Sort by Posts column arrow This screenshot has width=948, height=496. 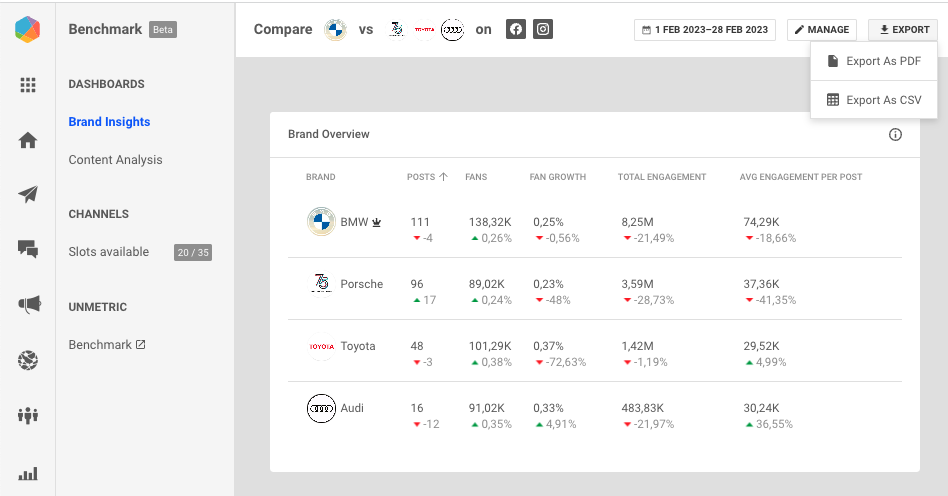tap(443, 177)
